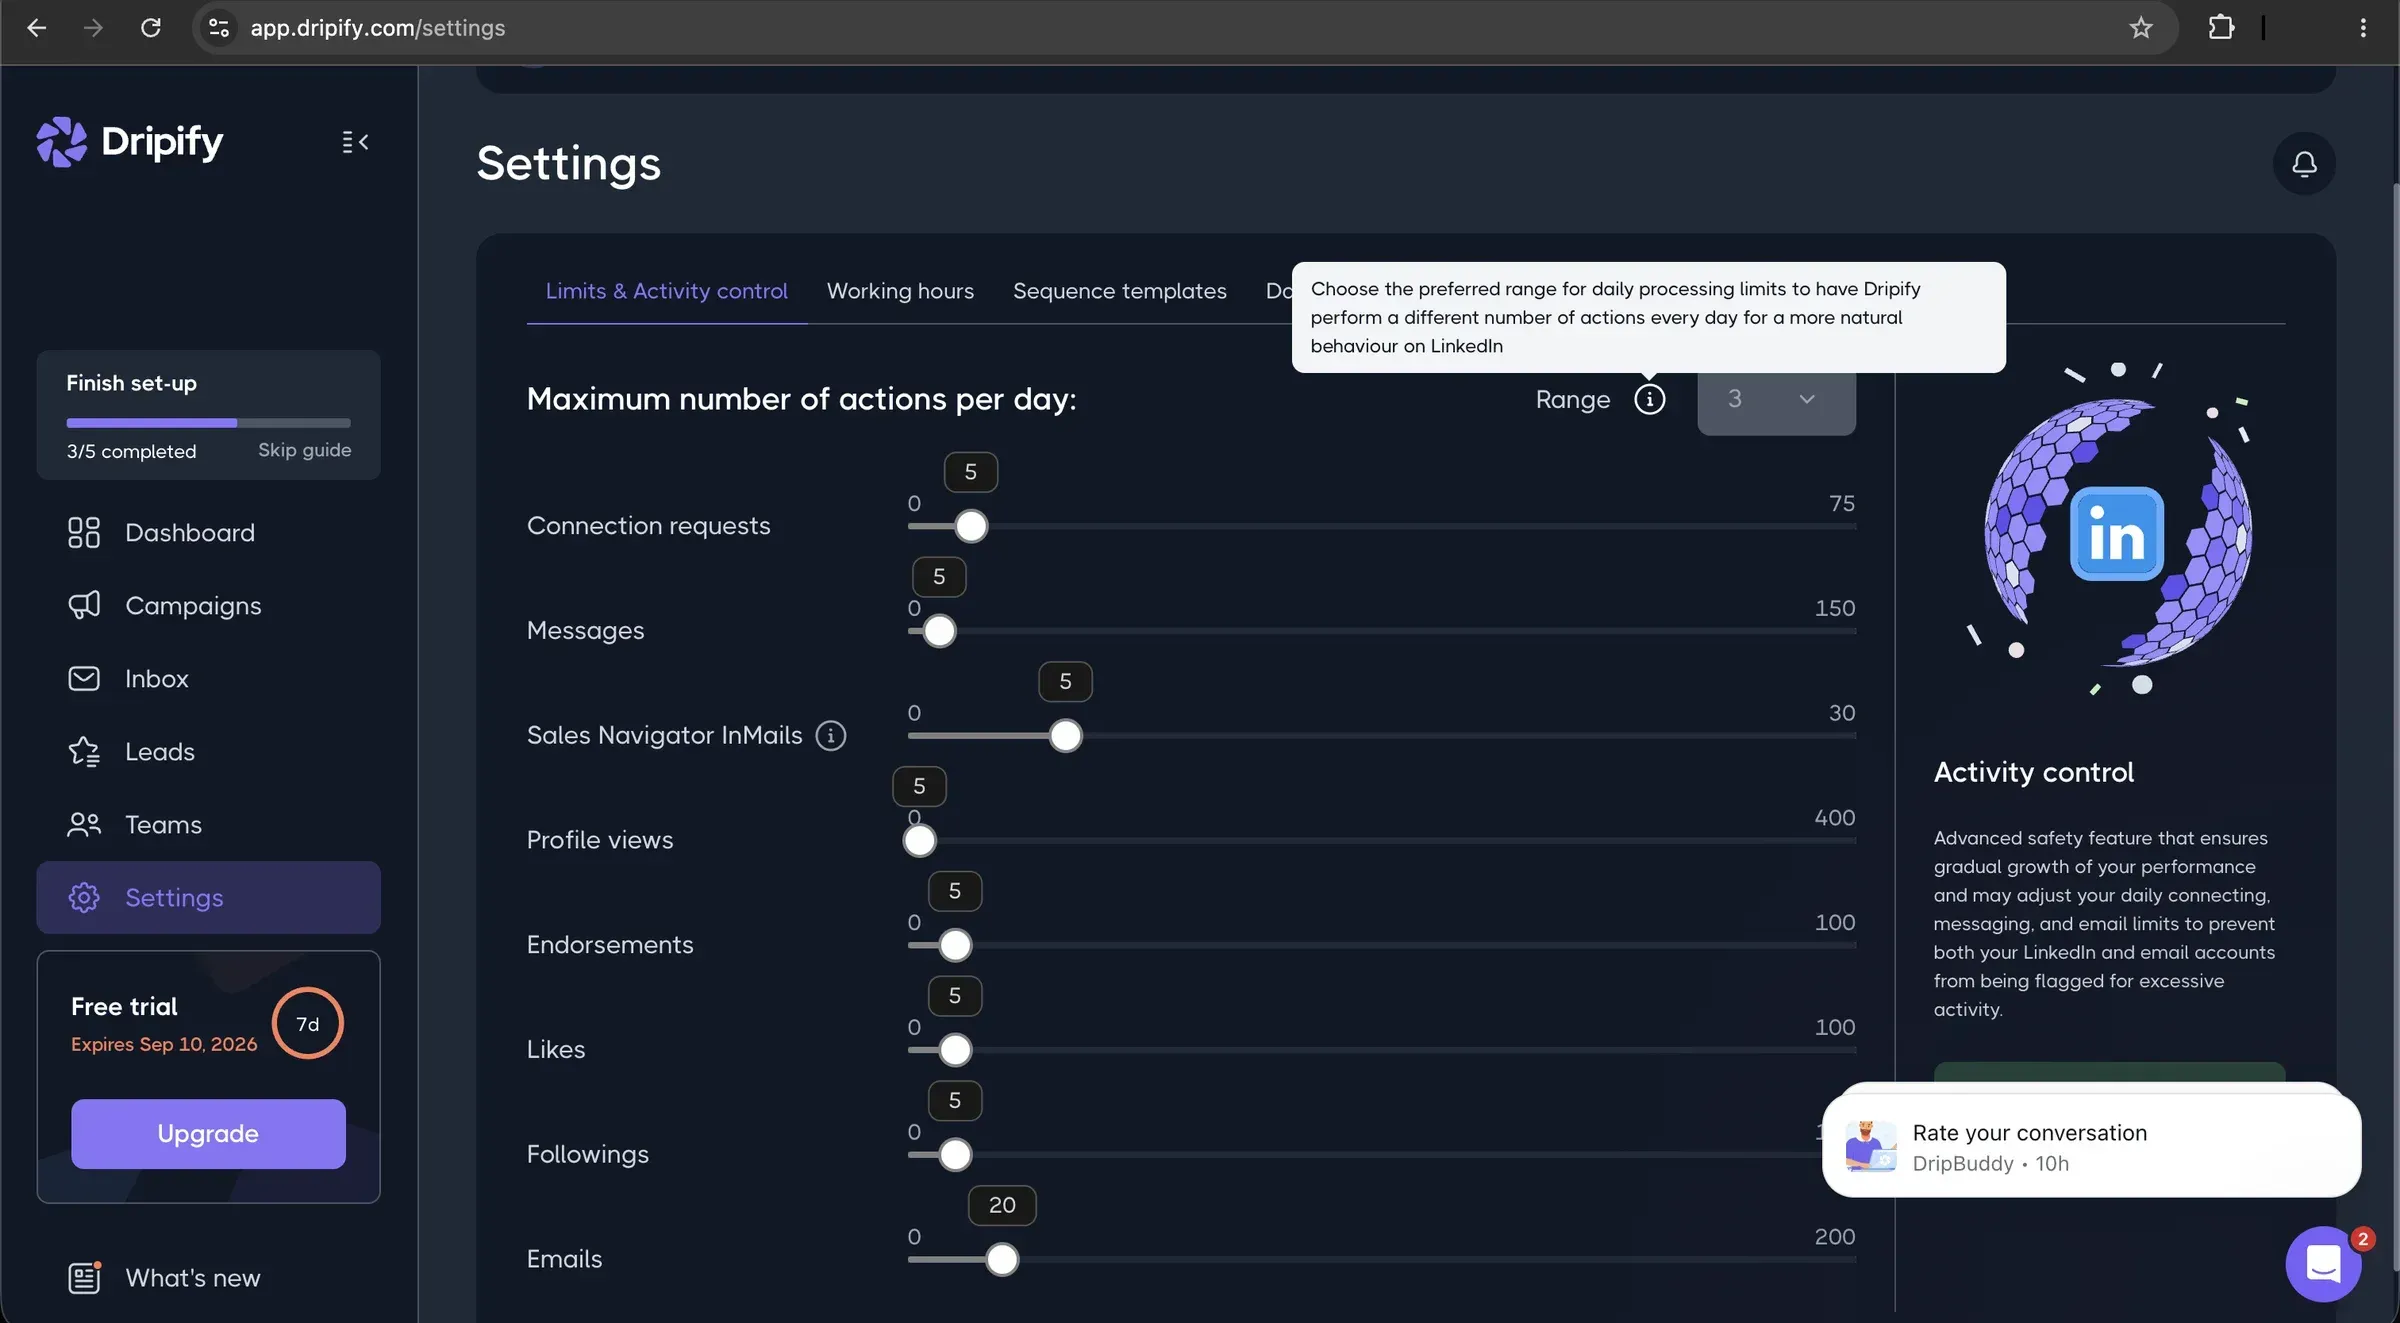Go back in the browser

pos(37,28)
